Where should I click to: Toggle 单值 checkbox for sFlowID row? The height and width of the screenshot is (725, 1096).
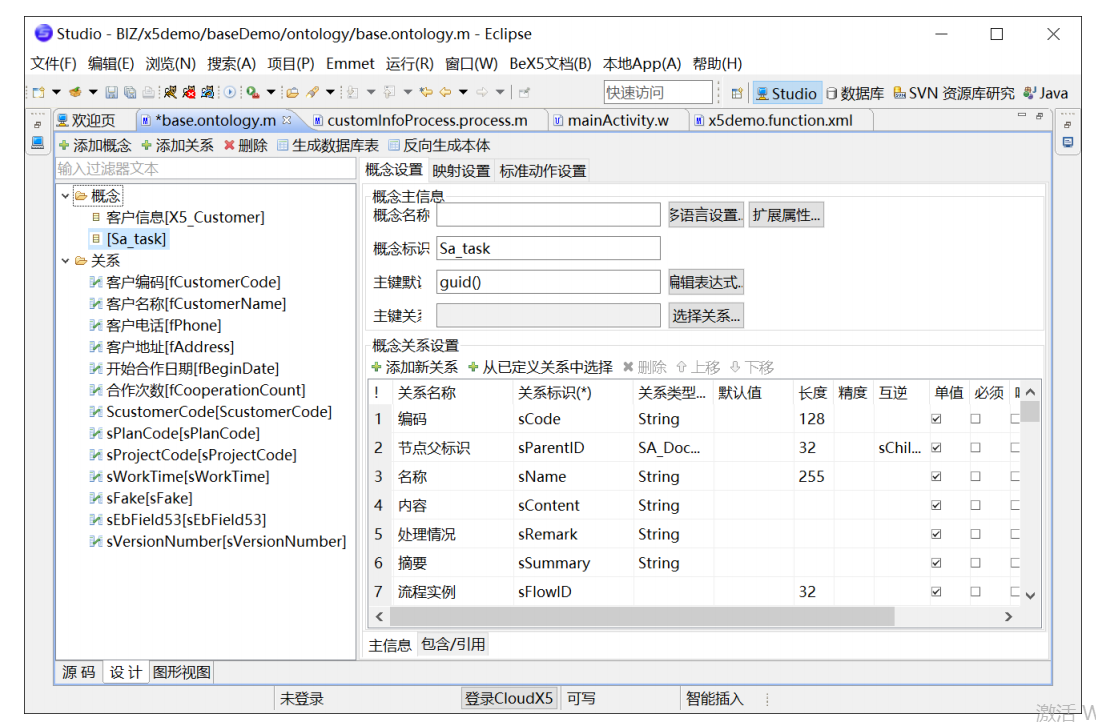click(936, 591)
